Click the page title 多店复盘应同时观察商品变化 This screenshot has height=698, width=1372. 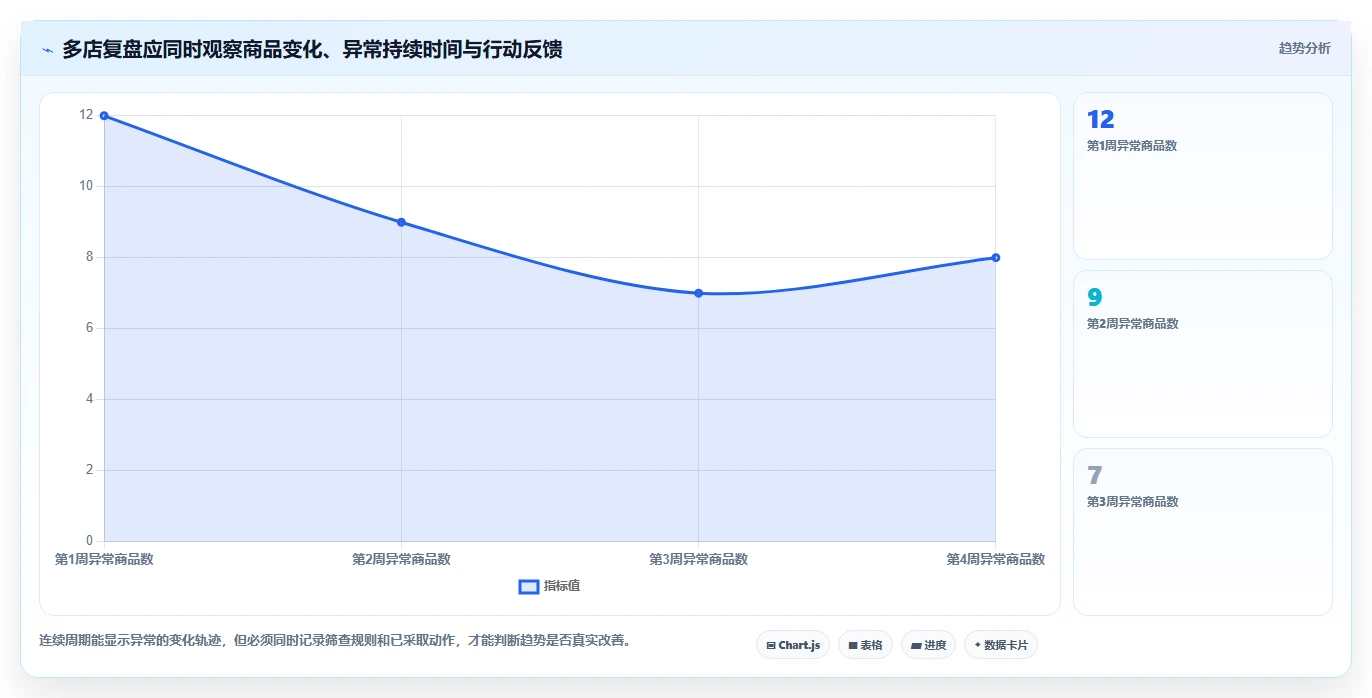312,49
